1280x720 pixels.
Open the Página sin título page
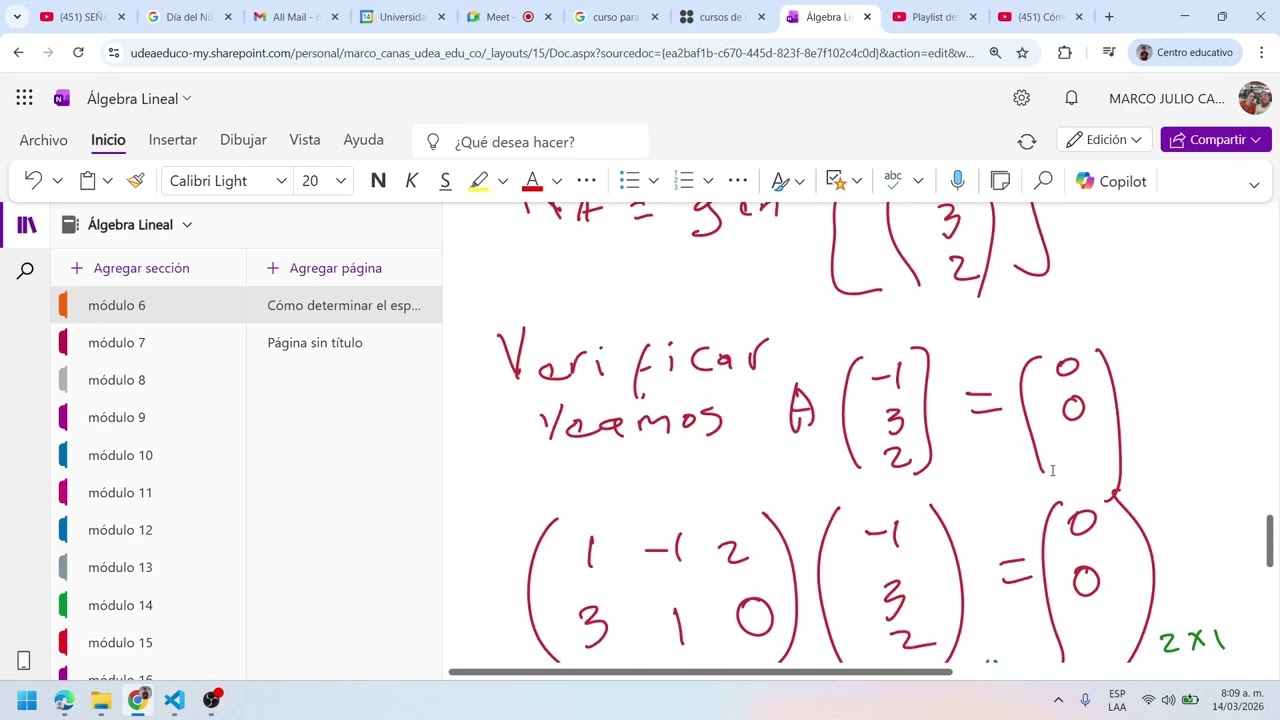[x=344, y=343]
